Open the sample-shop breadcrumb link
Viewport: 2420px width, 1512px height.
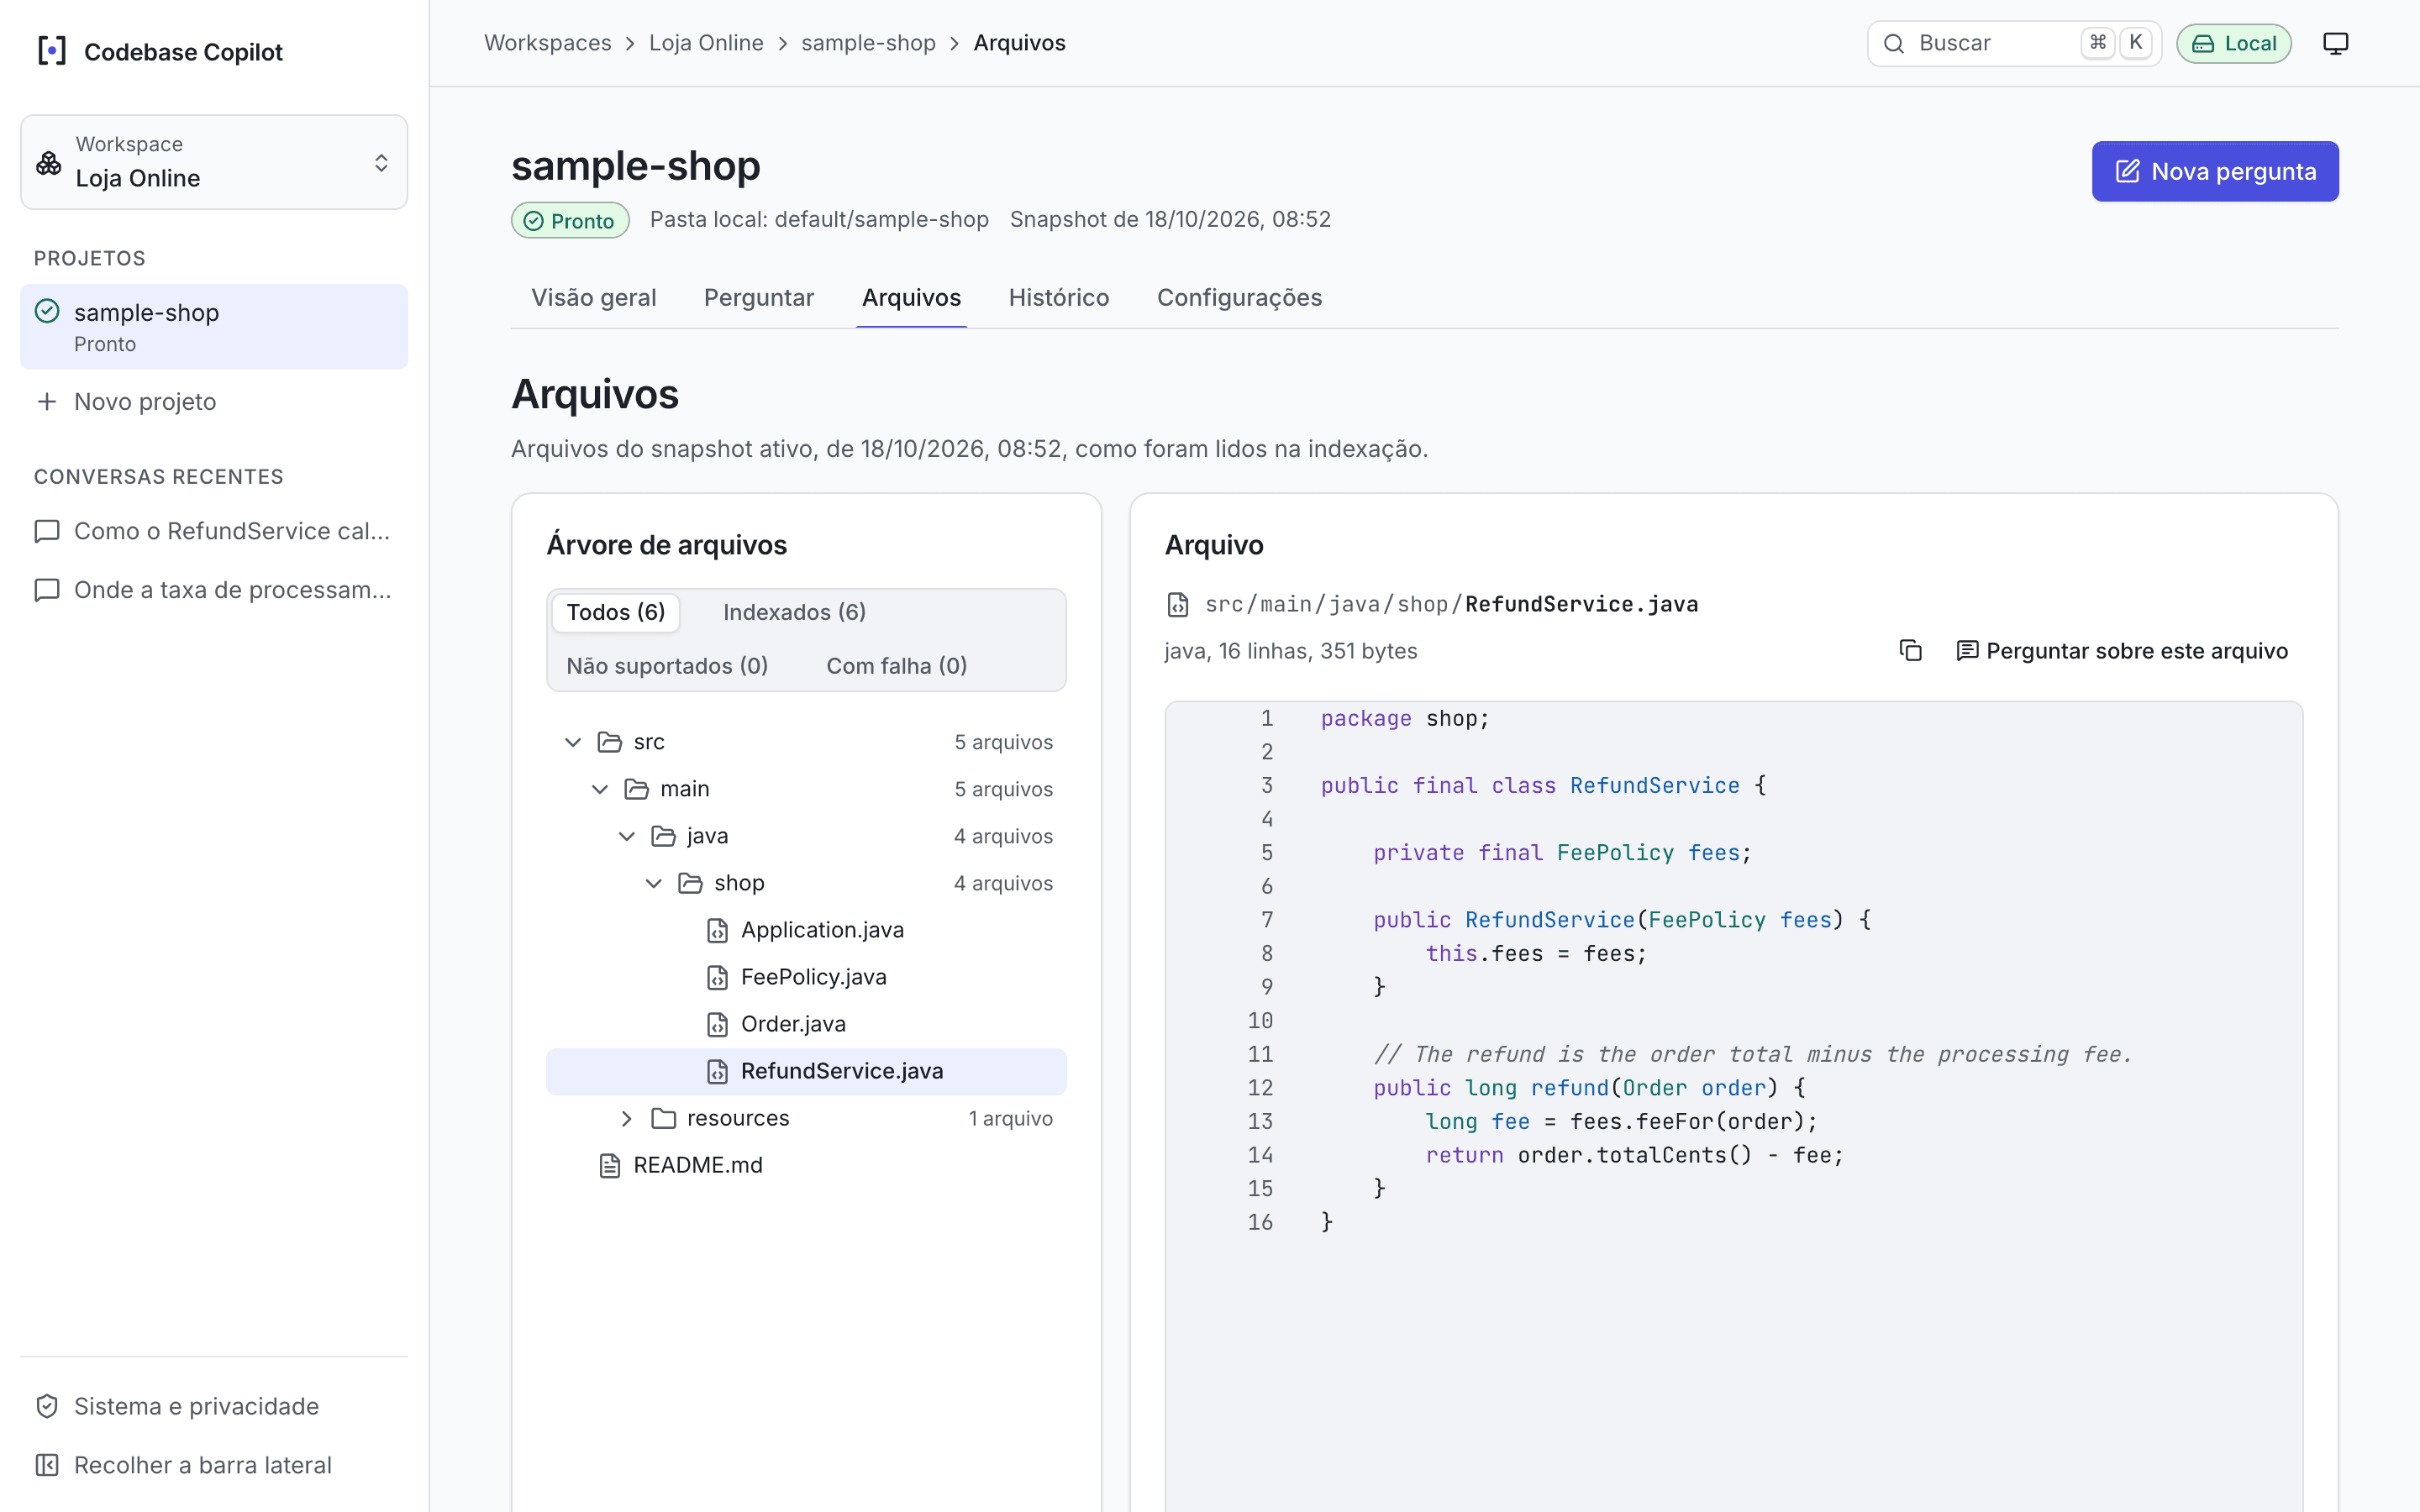point(868,43)
